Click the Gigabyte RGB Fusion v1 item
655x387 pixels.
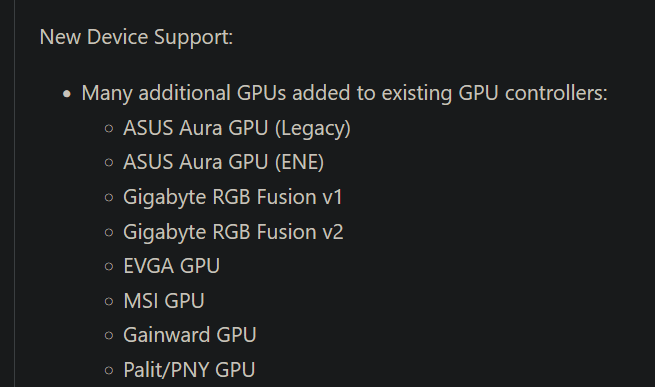tap(233, 197)
